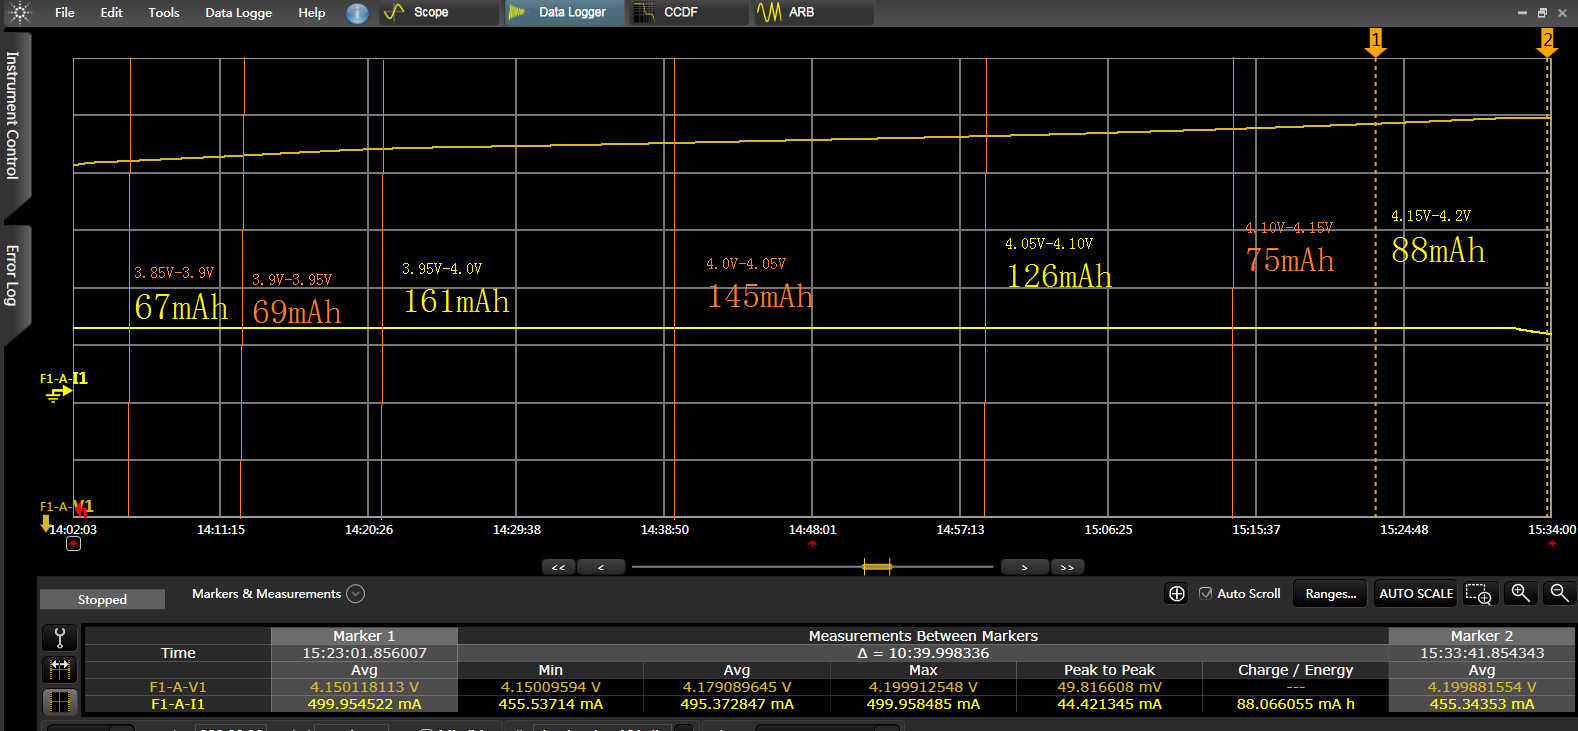Click the Peak to Peak column header
The height and width of the screenshot is (731, 1578).
1109,670
